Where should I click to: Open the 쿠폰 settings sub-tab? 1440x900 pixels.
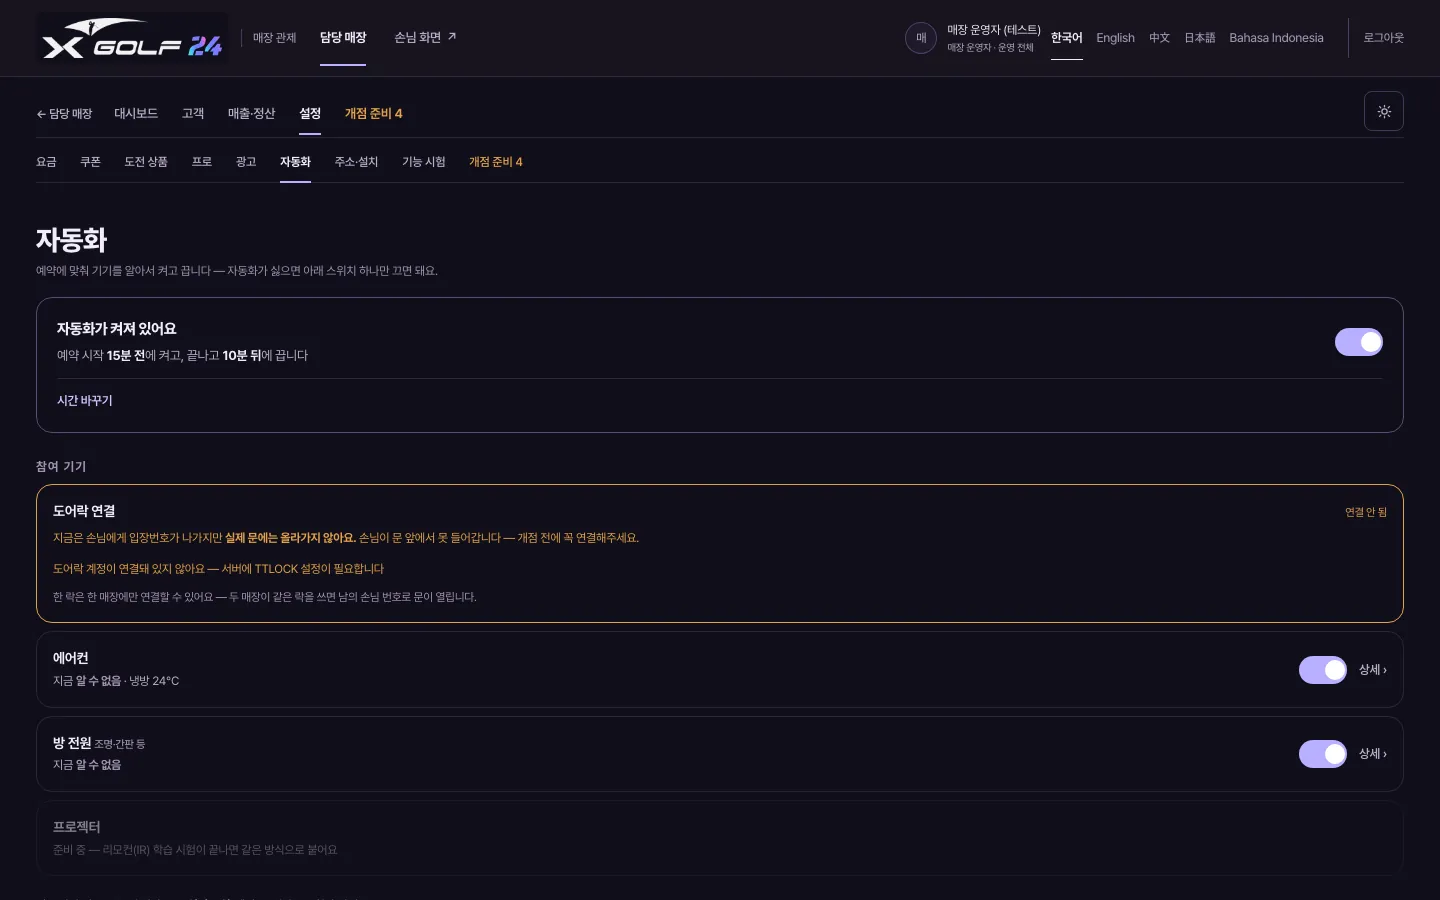(x=91, y=162)
